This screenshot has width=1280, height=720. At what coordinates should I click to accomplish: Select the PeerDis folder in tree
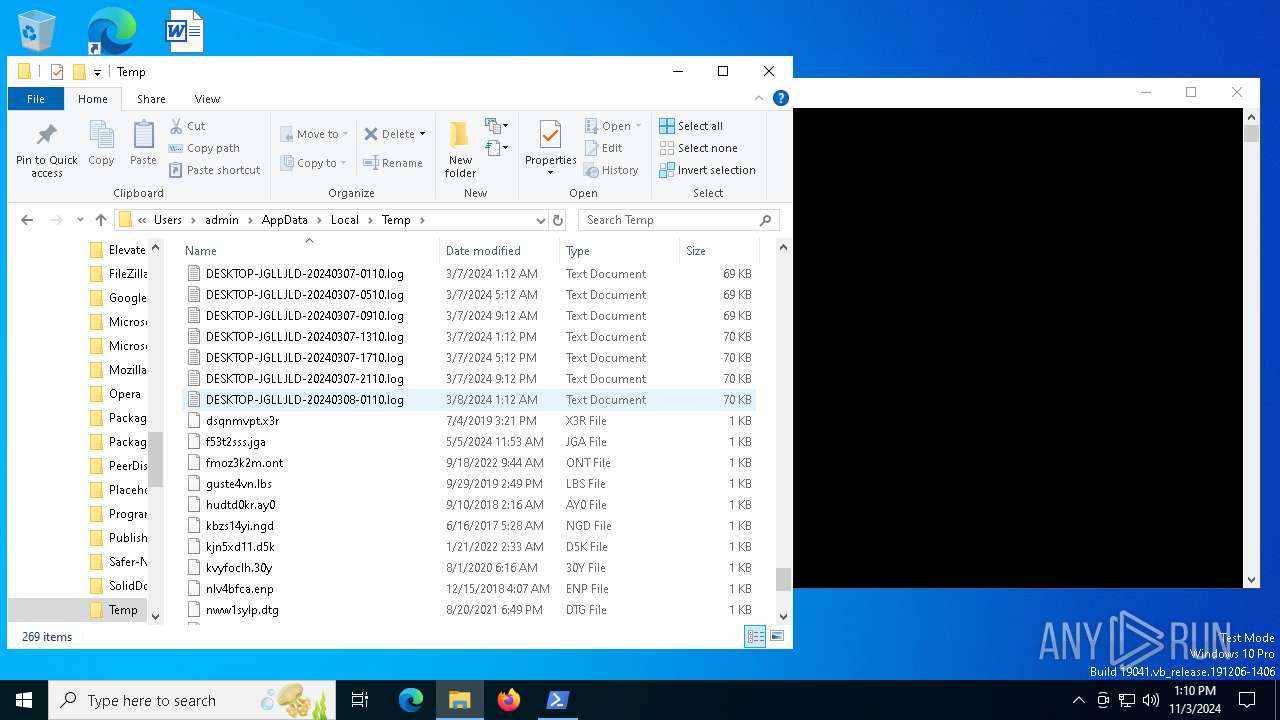[x=117, y=466]
